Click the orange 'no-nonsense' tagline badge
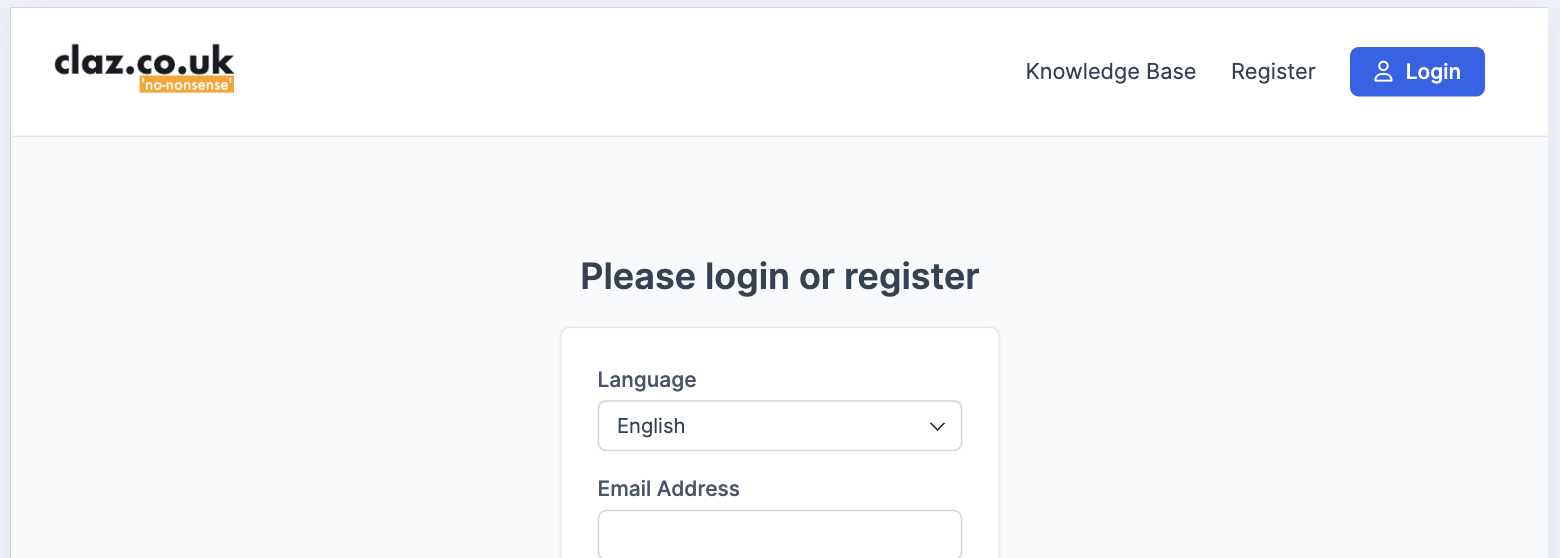The height and width of the screenshot is (558, 1560). click(x=187, y=86)
